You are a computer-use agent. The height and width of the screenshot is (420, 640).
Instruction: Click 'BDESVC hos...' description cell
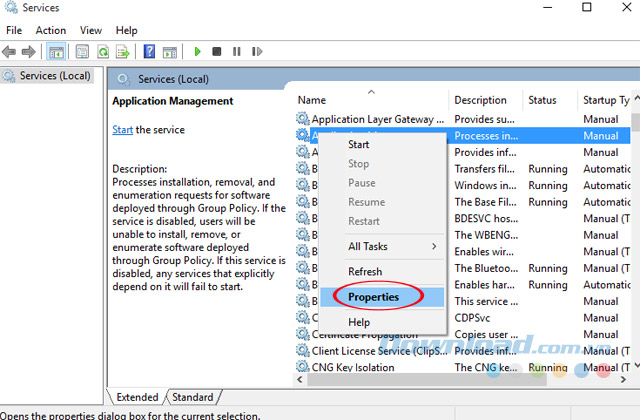486,219
